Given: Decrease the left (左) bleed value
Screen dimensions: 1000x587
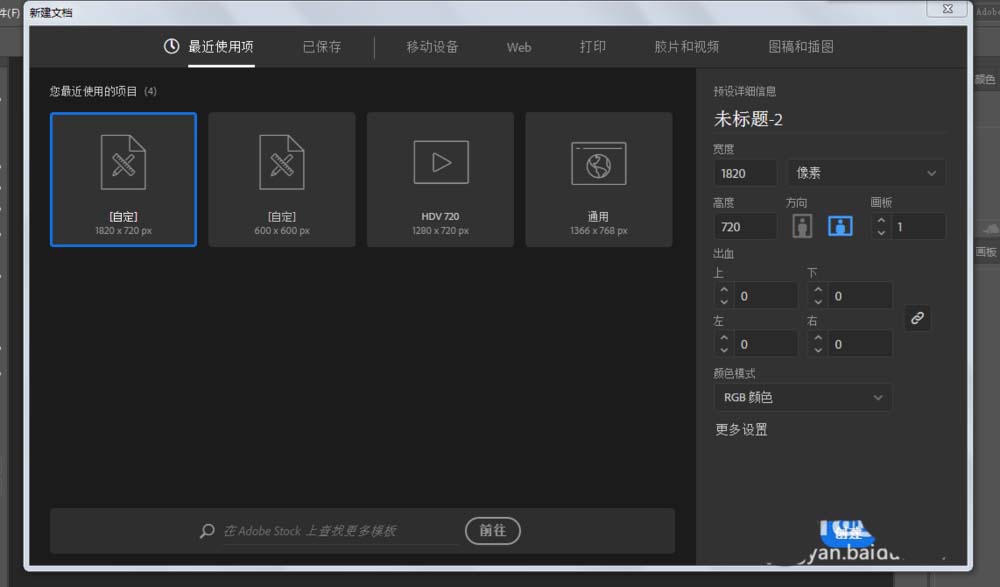Looking at the screenshot, I should coord(724,350).
